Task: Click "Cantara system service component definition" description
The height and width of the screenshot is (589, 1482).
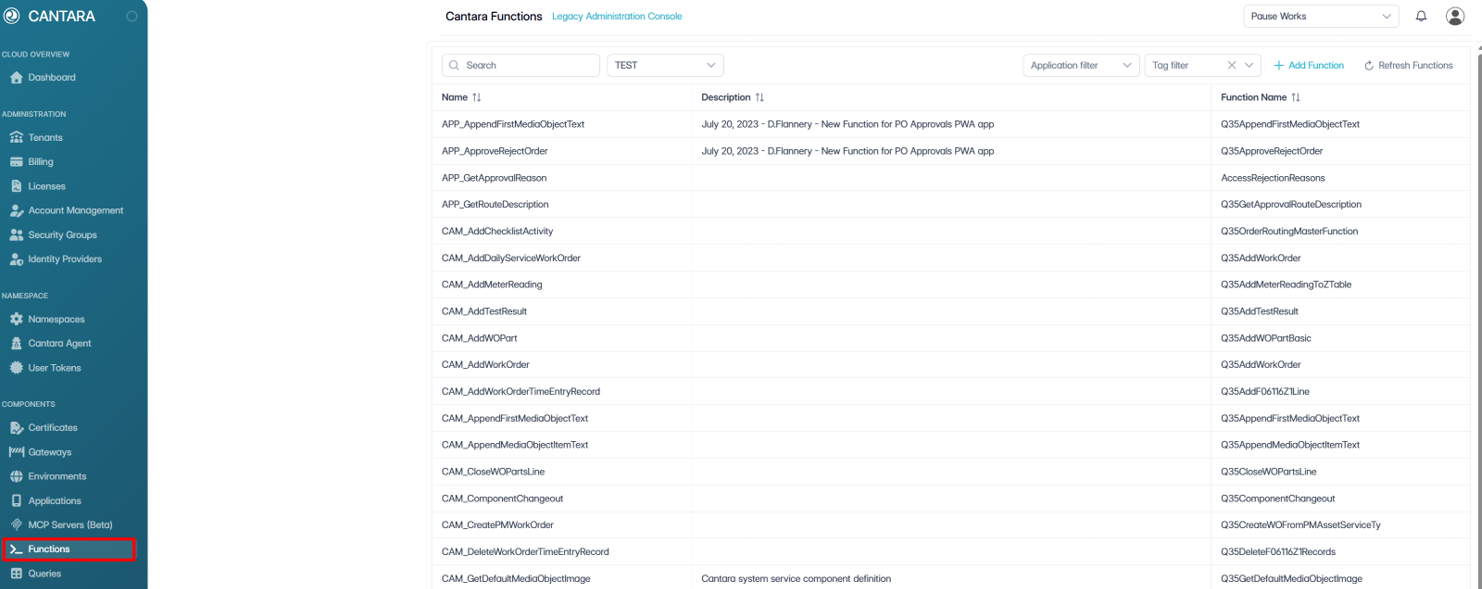Action: [796, 579]
